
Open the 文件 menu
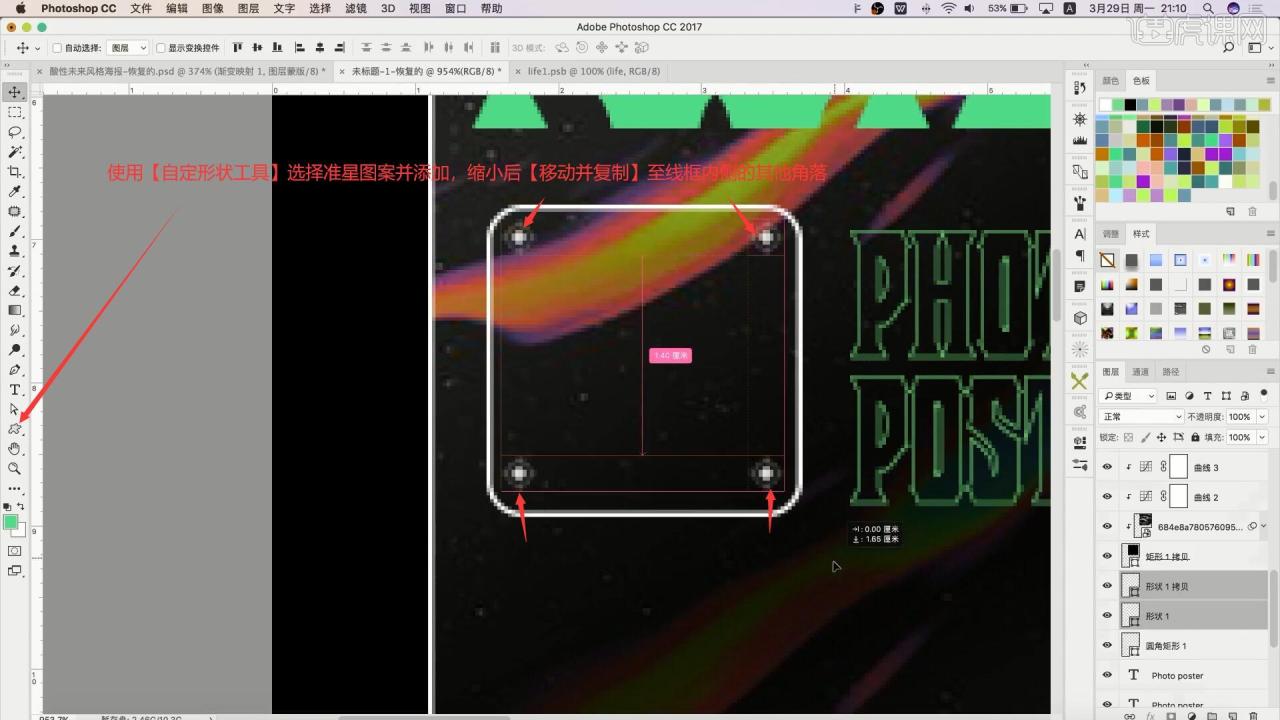coord(141,8)
